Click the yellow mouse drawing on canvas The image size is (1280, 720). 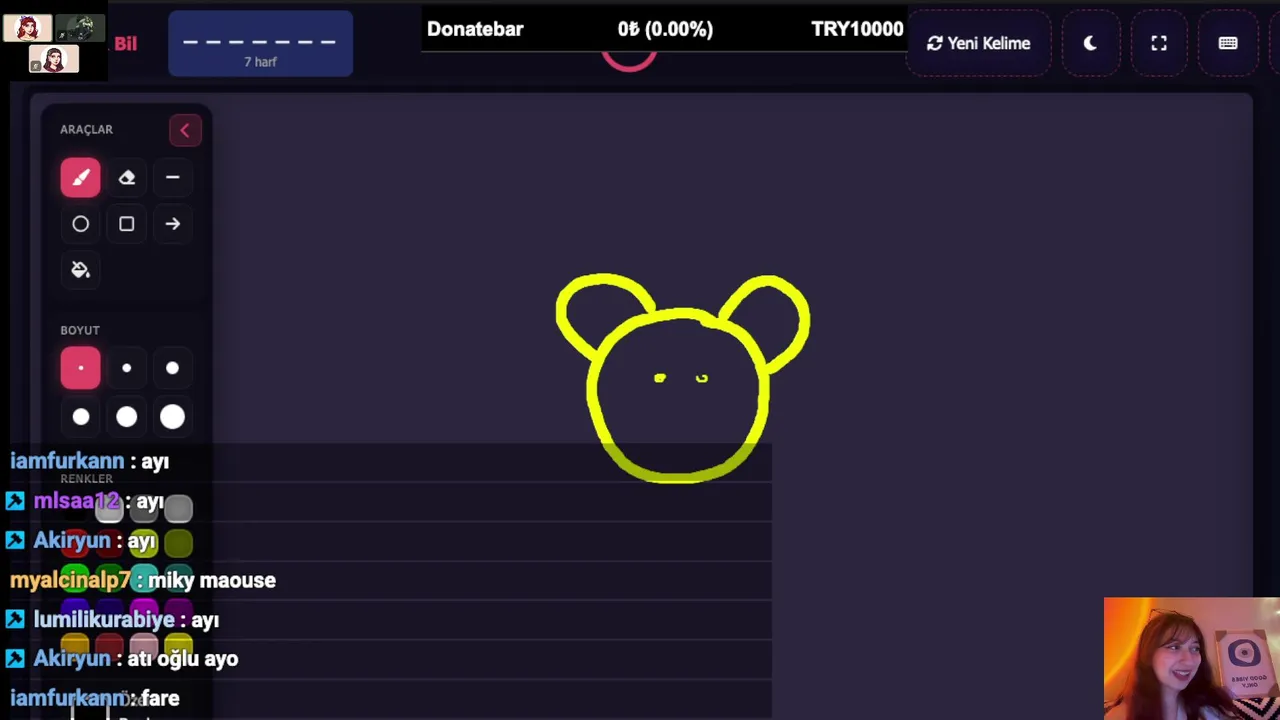tap(682, 378)
